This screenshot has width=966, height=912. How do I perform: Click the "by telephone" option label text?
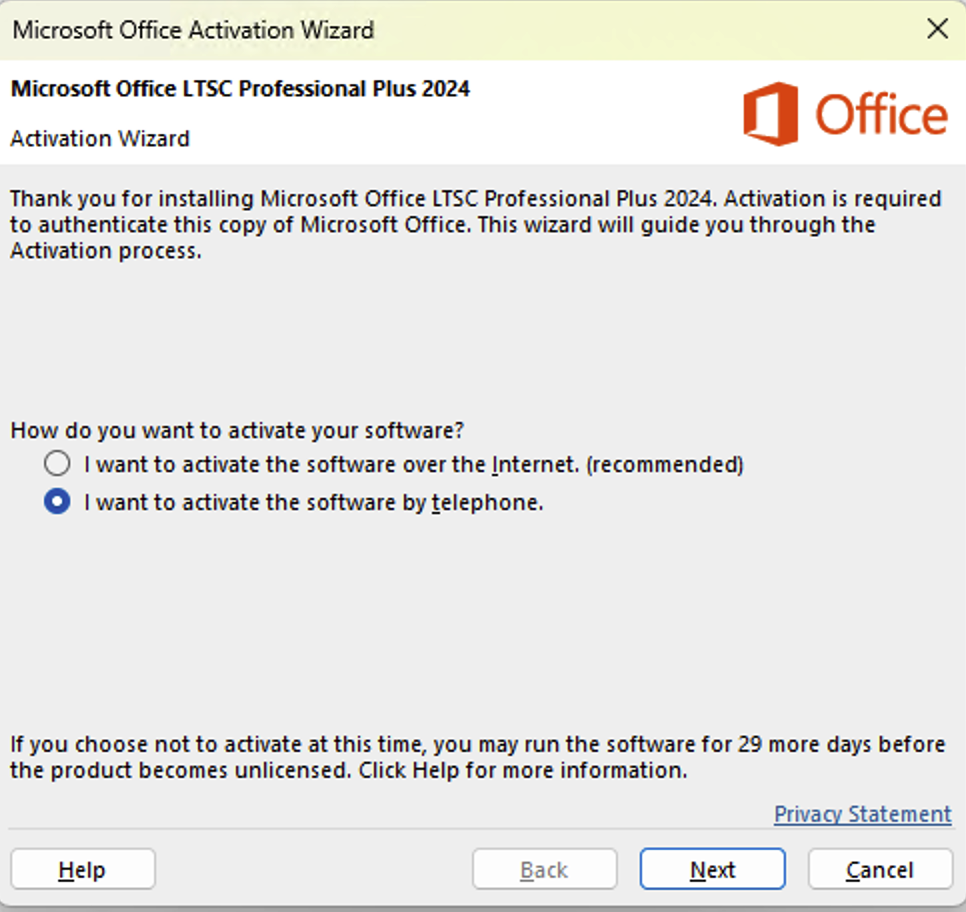[x=313, y=502]
